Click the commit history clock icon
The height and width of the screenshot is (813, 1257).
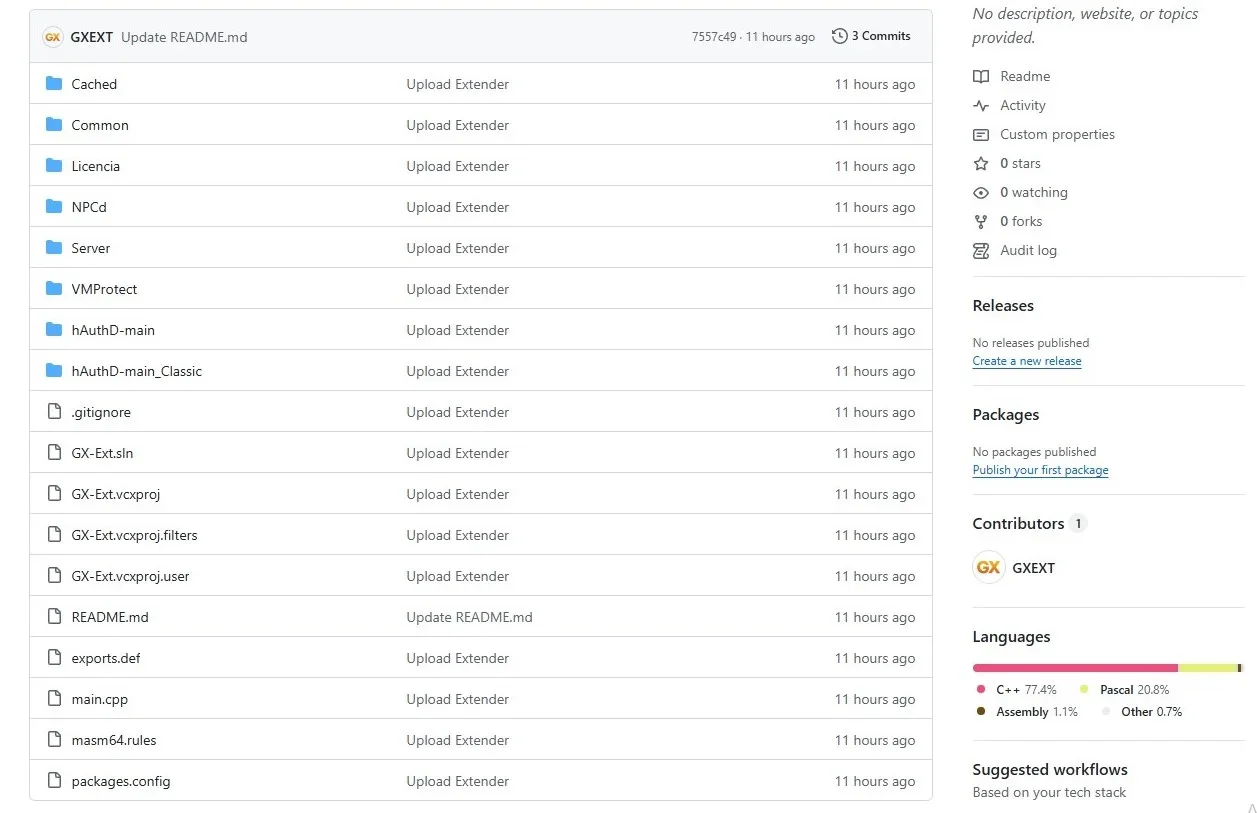click(839, 36)
